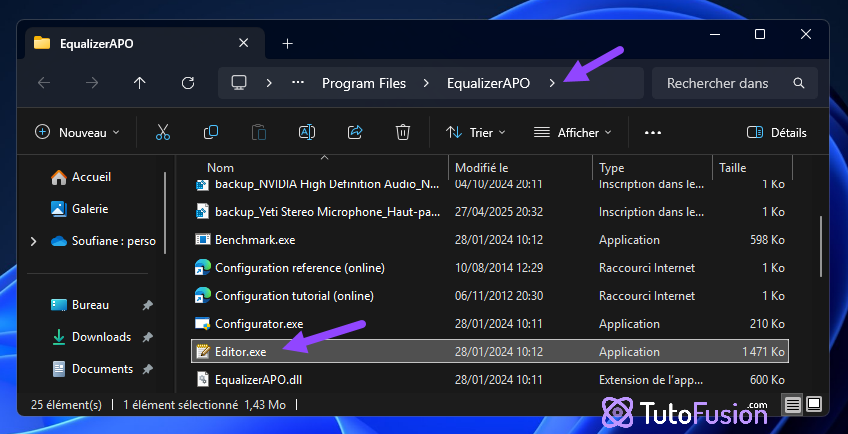
Task: Open the Nouveau dropdown menu
Action: tap(77, 132)
